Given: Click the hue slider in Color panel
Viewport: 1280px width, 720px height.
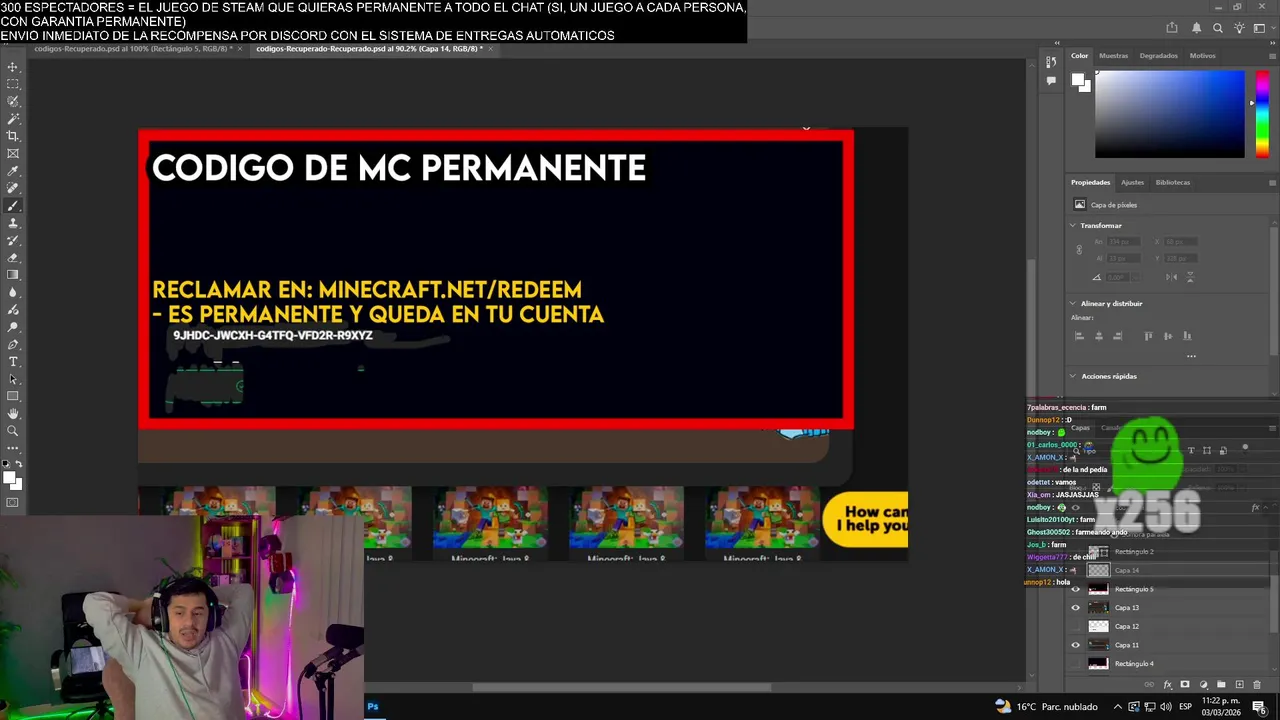Looking at the screenshot, I should pos(1263,114).
